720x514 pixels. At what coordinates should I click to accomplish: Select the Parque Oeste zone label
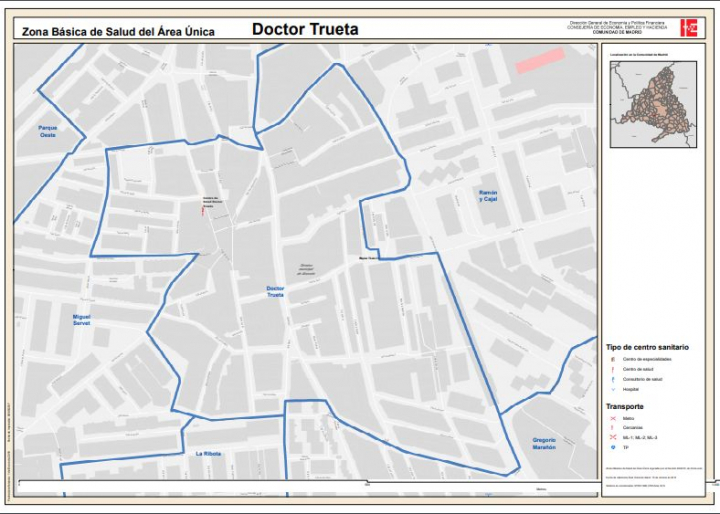point(47,131)
